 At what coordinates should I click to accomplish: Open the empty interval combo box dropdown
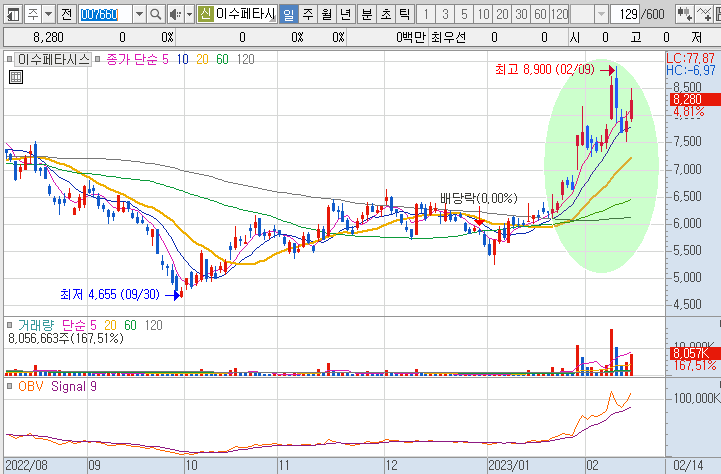coord(601,14)
